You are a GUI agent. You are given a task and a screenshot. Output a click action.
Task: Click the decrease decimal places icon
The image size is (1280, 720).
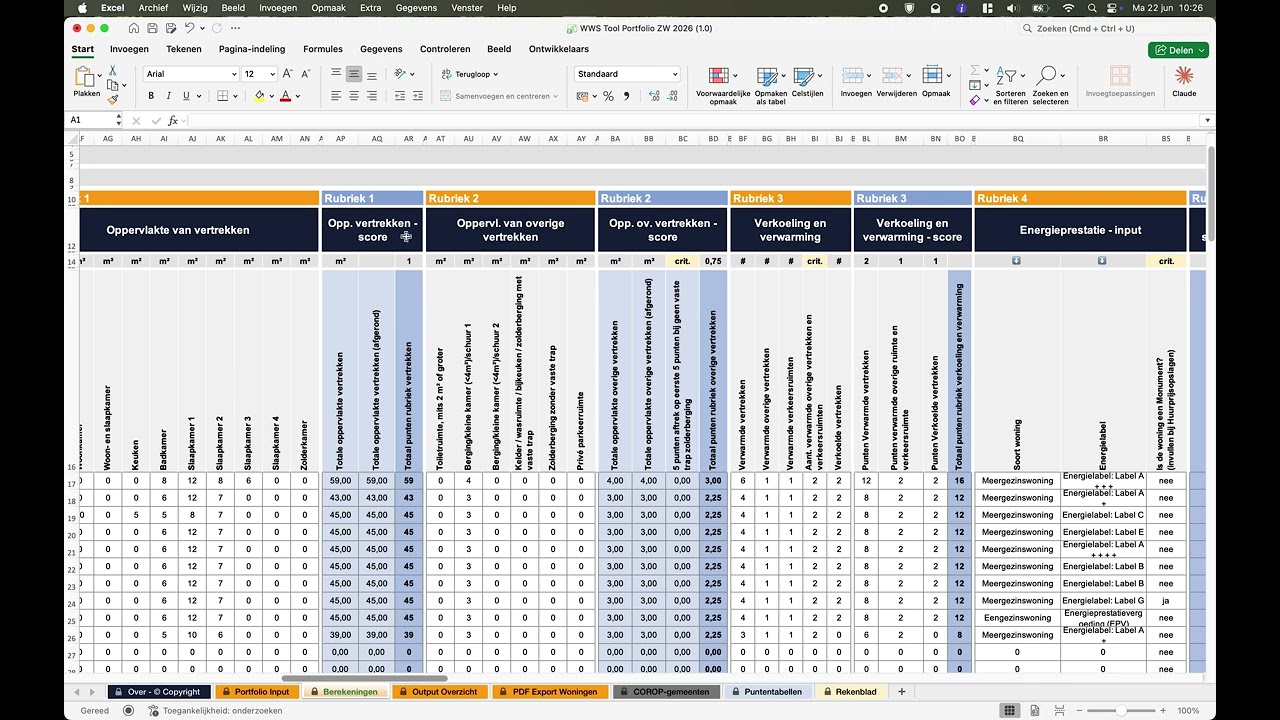tap(671, 96)
